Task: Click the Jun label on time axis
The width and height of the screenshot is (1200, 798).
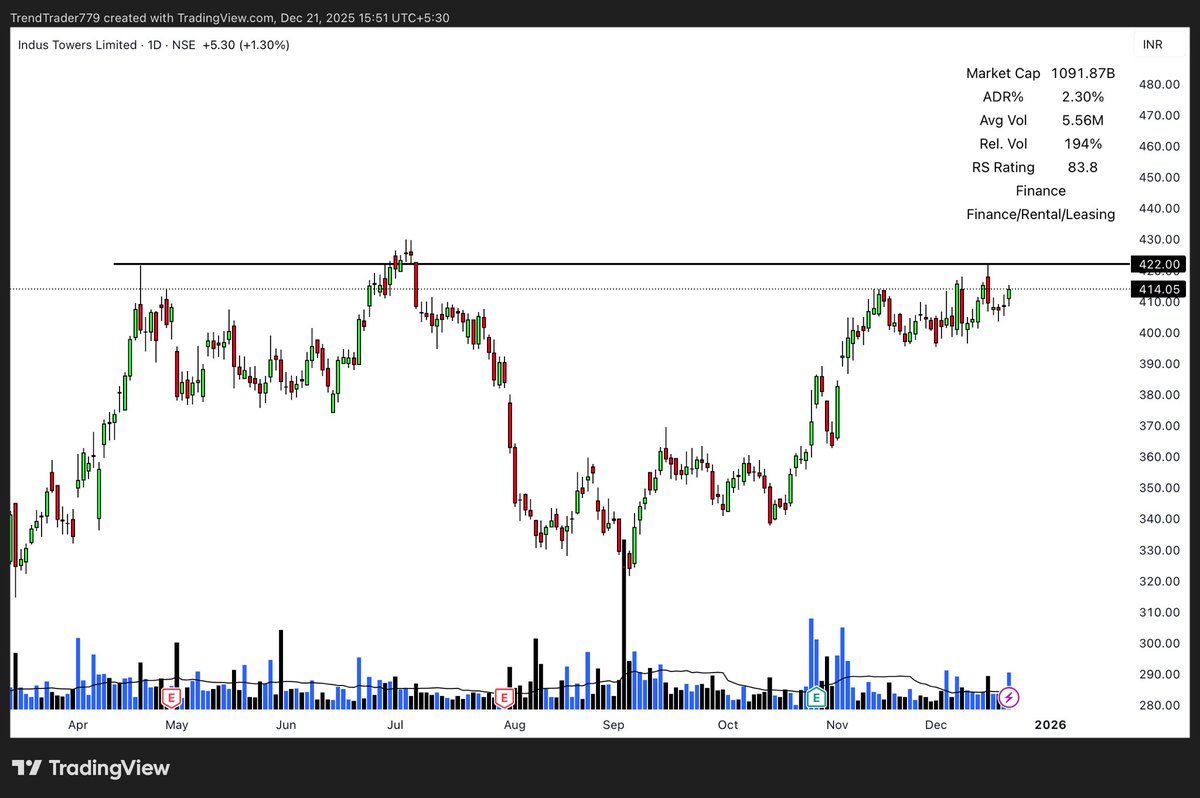Action: pyautogui.click(x=286, y=724)
